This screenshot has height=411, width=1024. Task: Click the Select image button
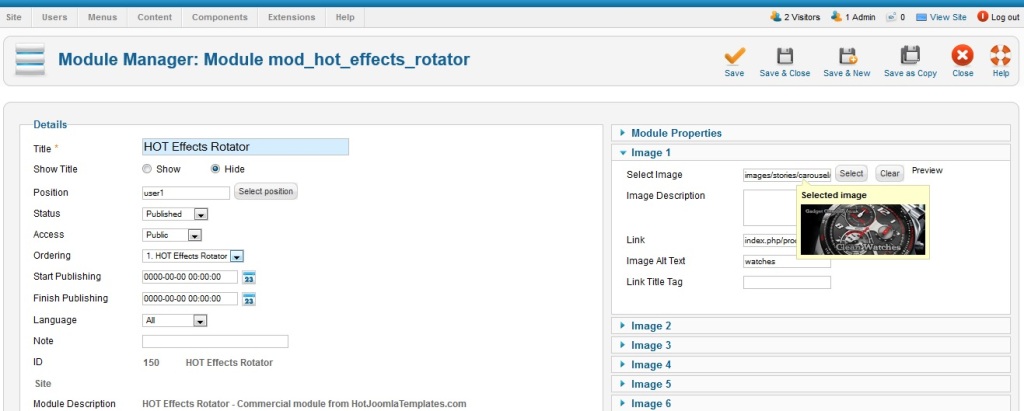851,174
